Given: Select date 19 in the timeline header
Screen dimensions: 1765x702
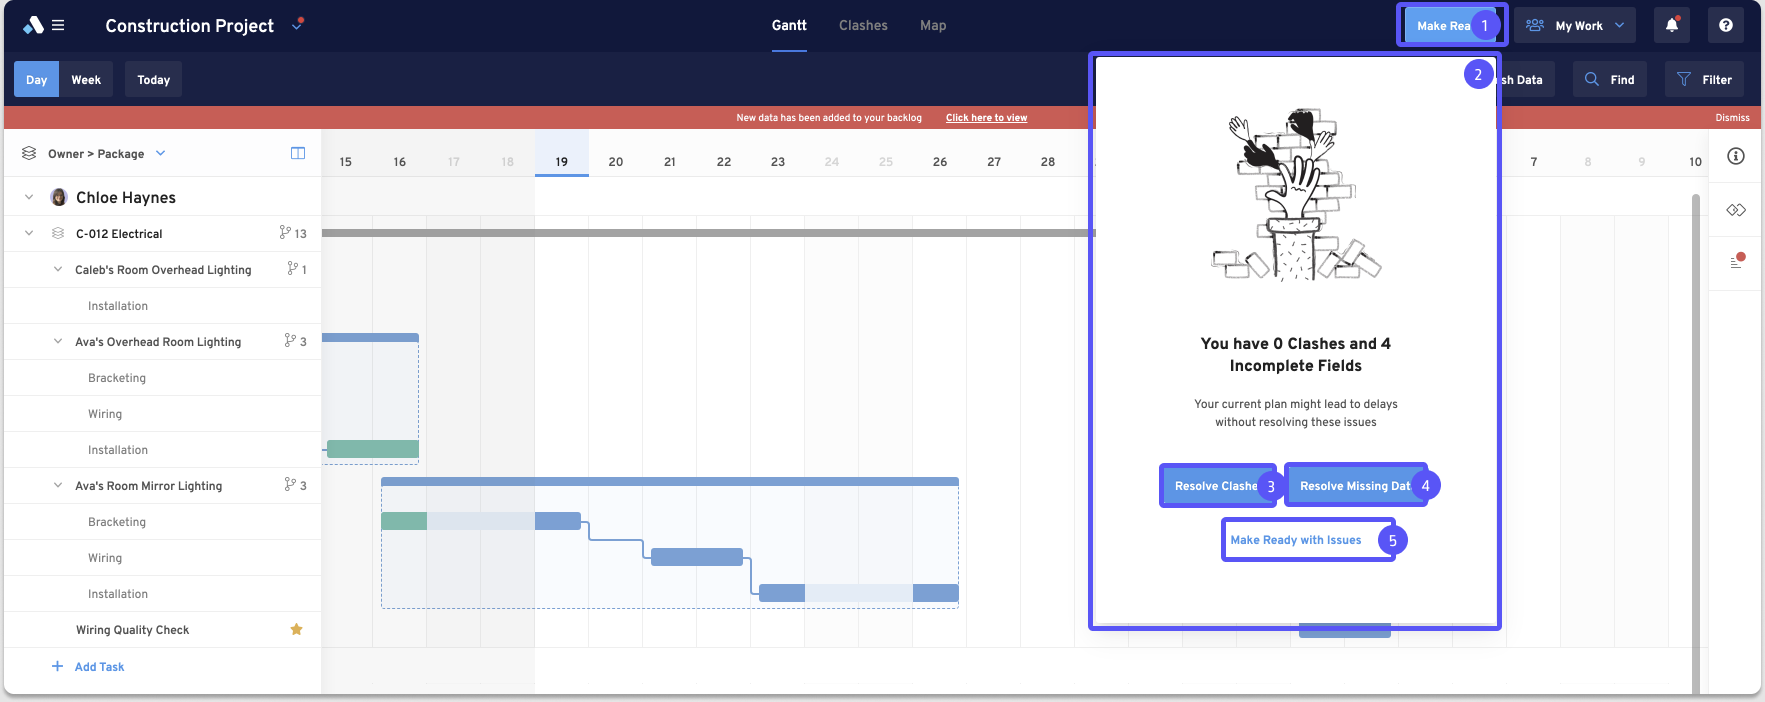Looking at the screenshot, I should [x=562, y=161].
